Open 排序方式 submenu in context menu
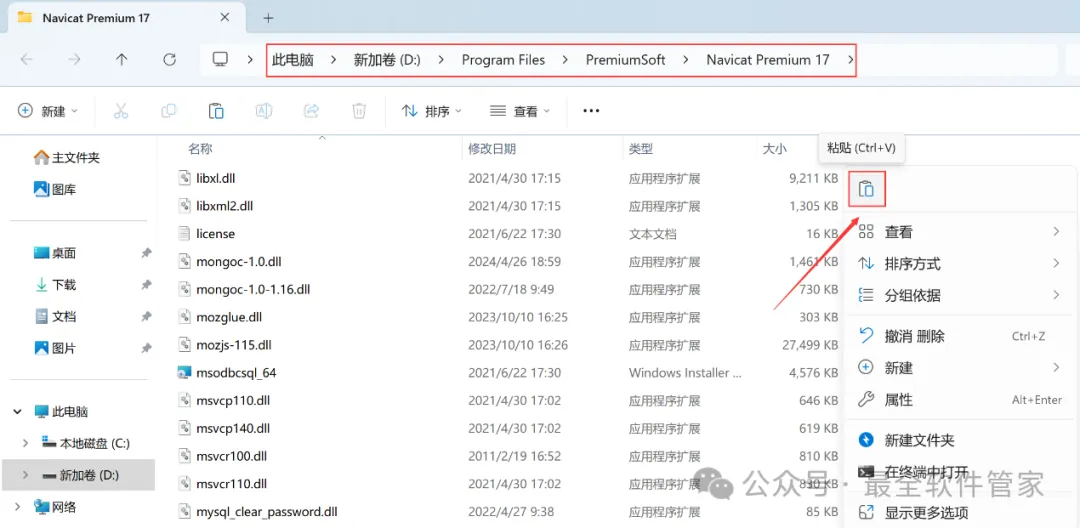Screen dimensions: 1080x528 click(958, 264)
